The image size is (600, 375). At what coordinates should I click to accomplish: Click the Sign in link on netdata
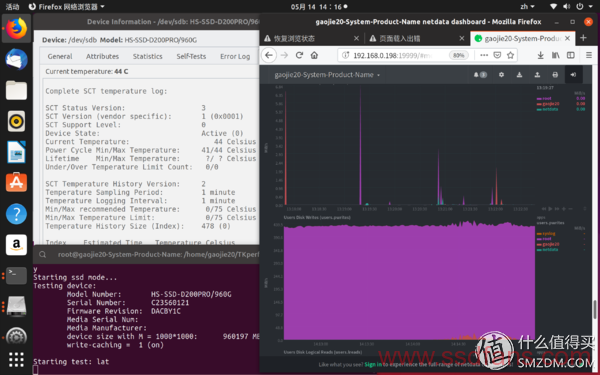(x=373, y=364)
